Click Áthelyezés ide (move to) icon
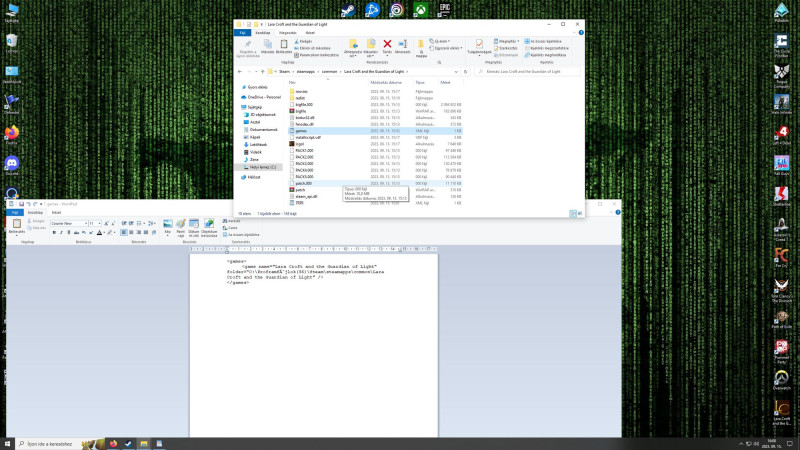Viewport: 800px width, 450px height. tap(353, 44)
